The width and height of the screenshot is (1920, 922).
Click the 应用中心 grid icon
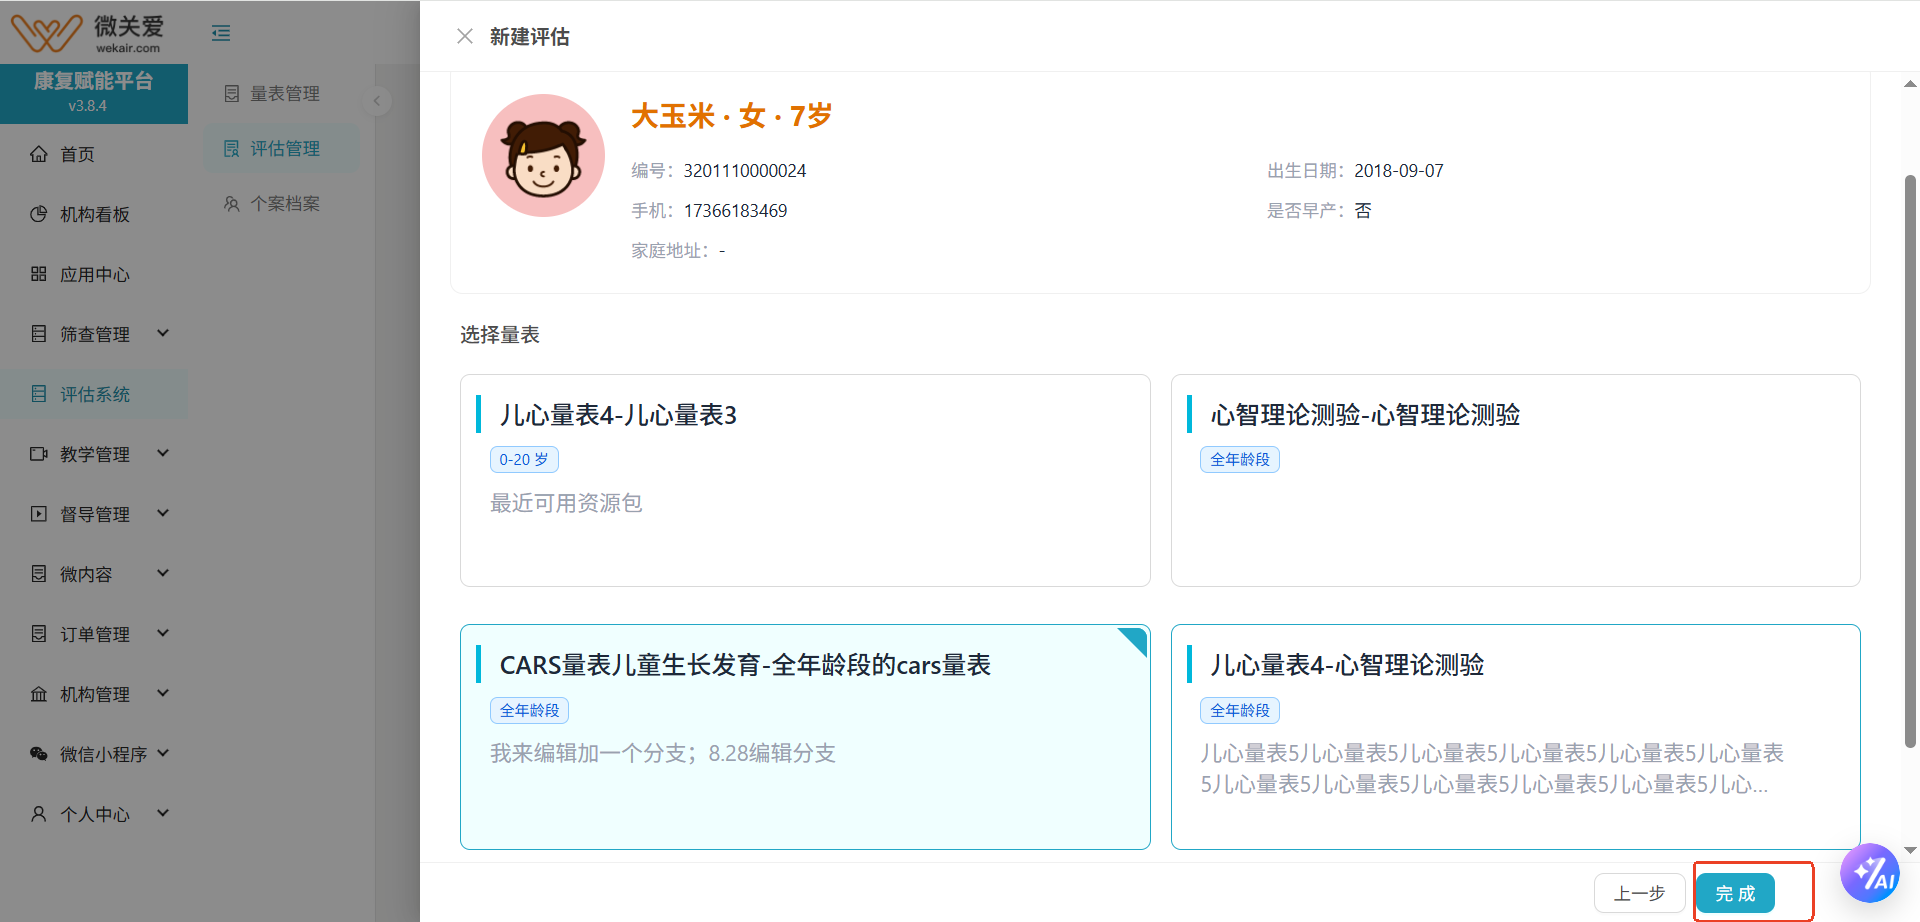click(39, 274)
